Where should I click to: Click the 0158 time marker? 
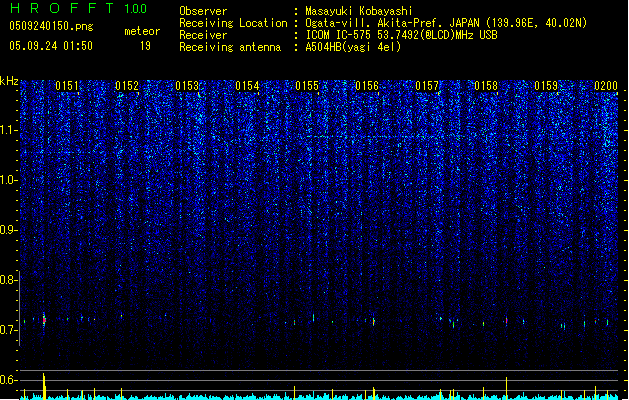(x=486, y=86)
